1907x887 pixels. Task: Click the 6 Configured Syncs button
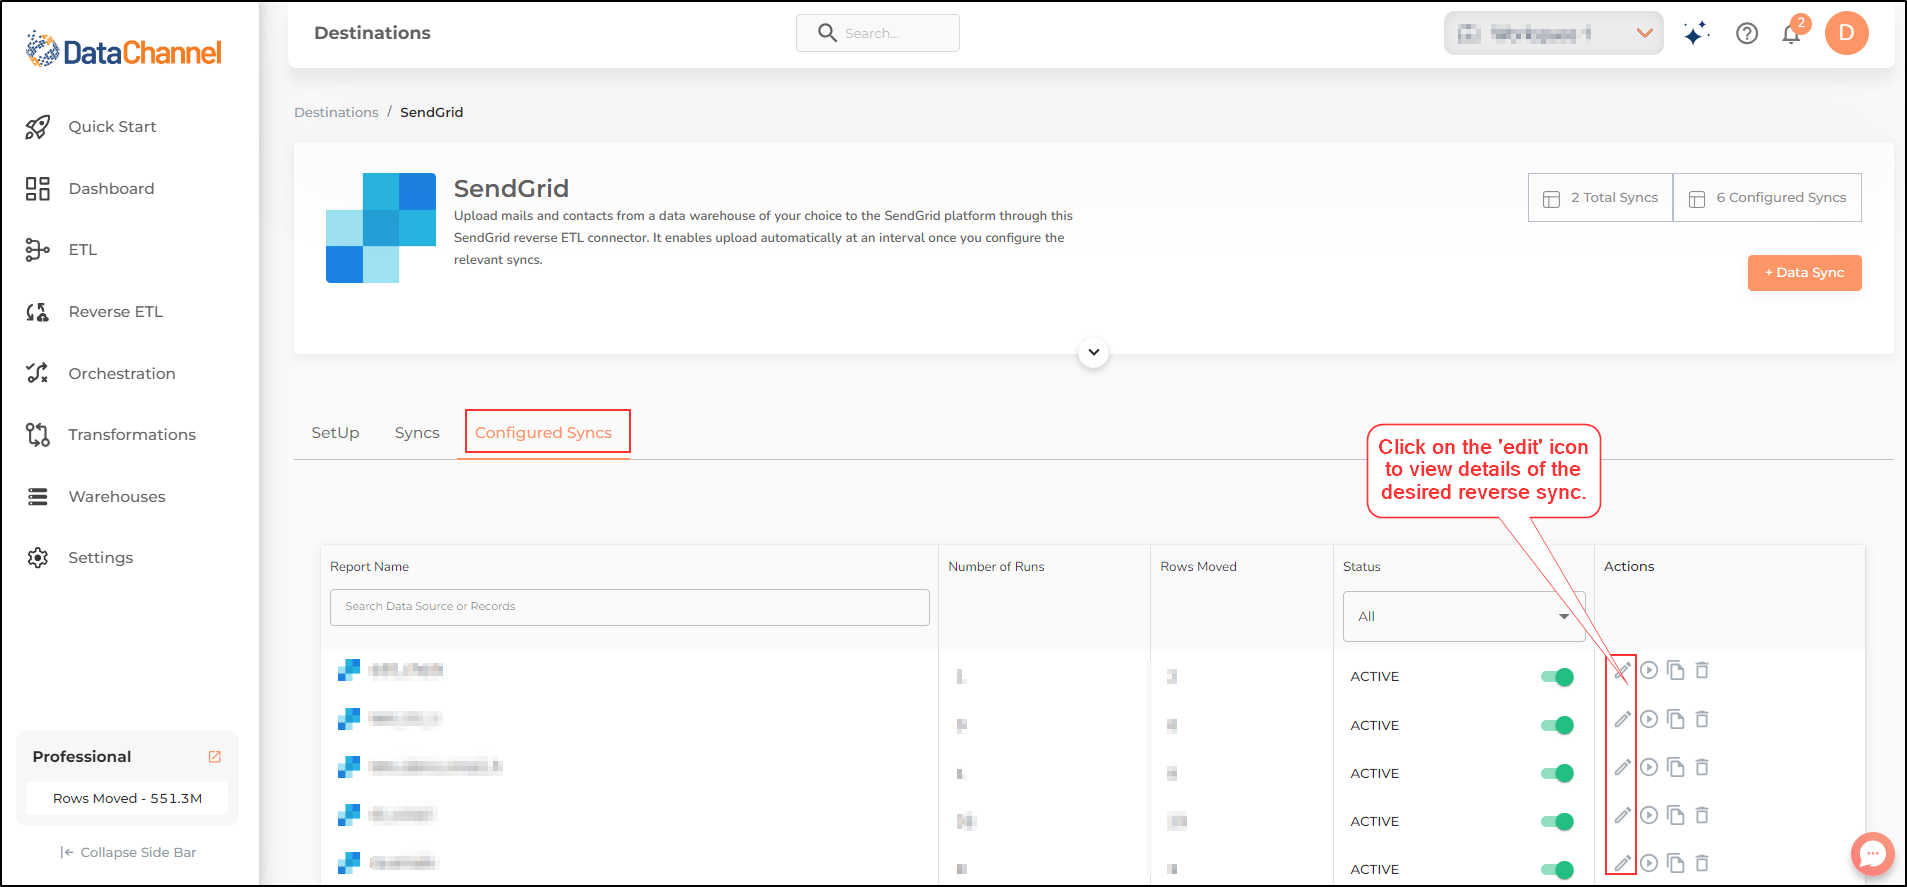pos(1767,198)
